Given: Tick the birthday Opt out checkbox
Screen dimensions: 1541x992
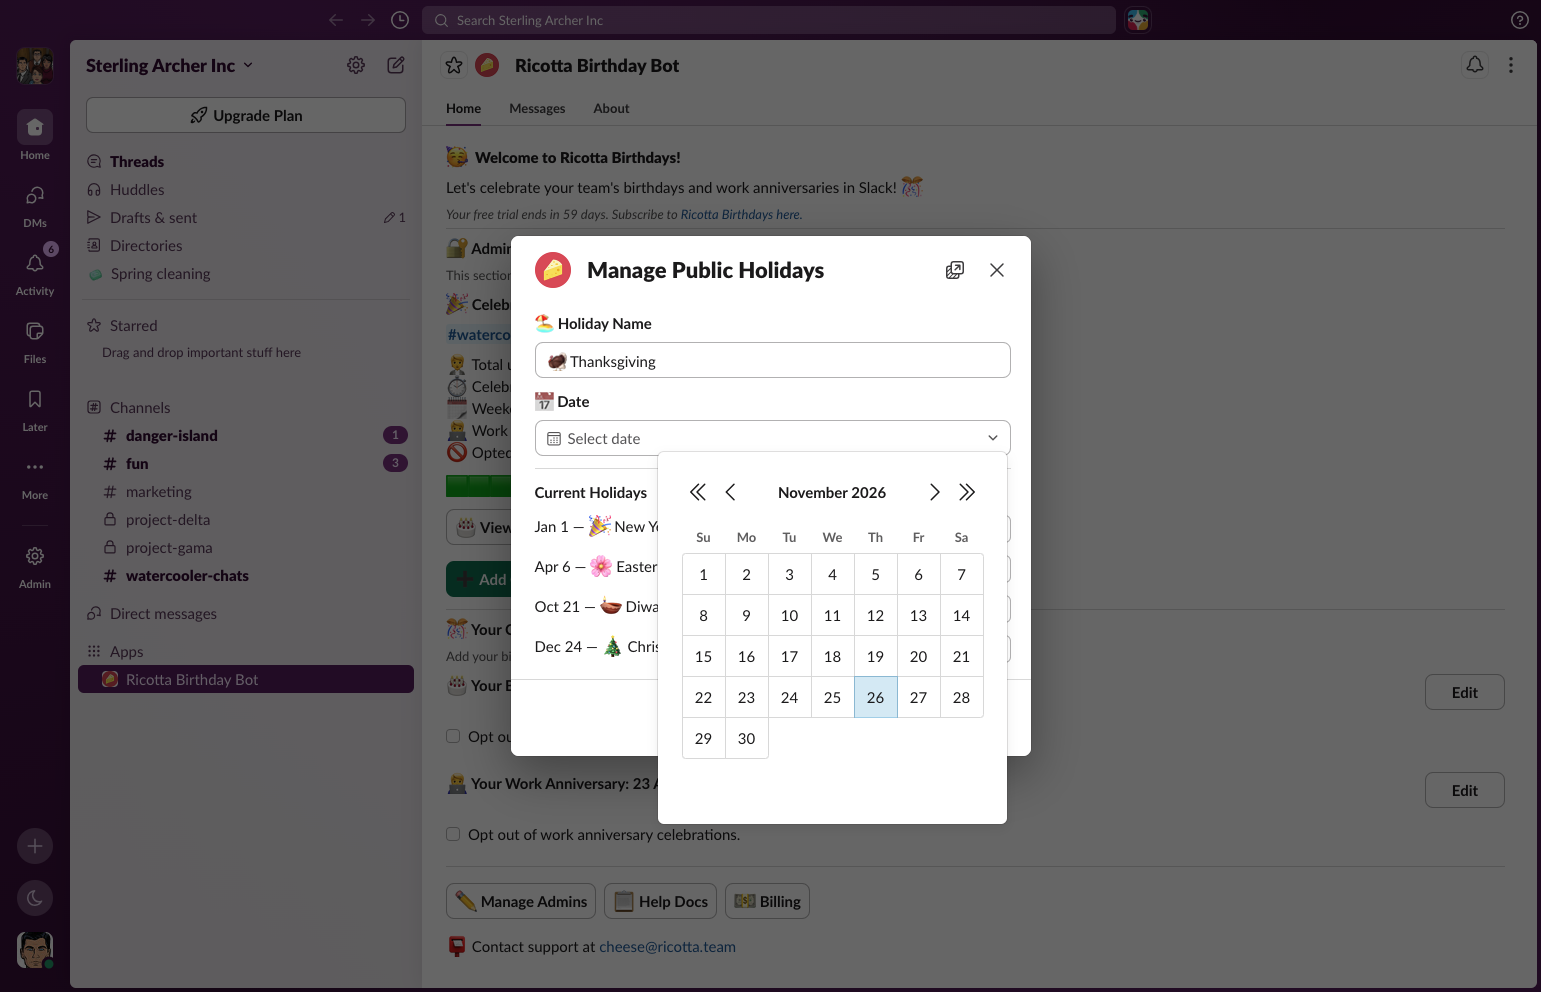Looking at the screenshot, I should tap(453, 736).
